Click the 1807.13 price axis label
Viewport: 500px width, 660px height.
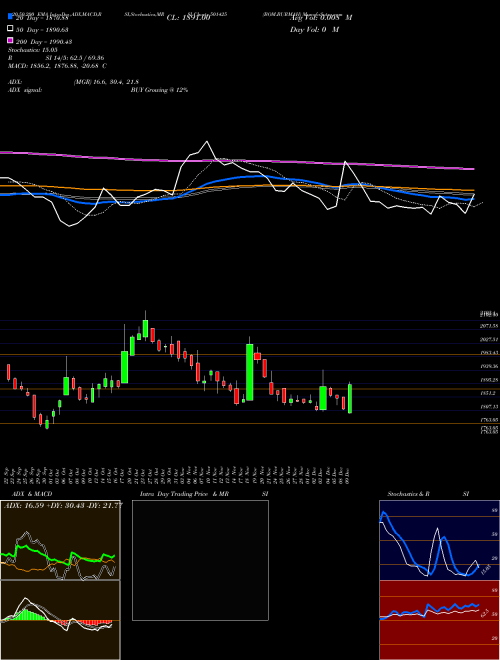point(489,407)
